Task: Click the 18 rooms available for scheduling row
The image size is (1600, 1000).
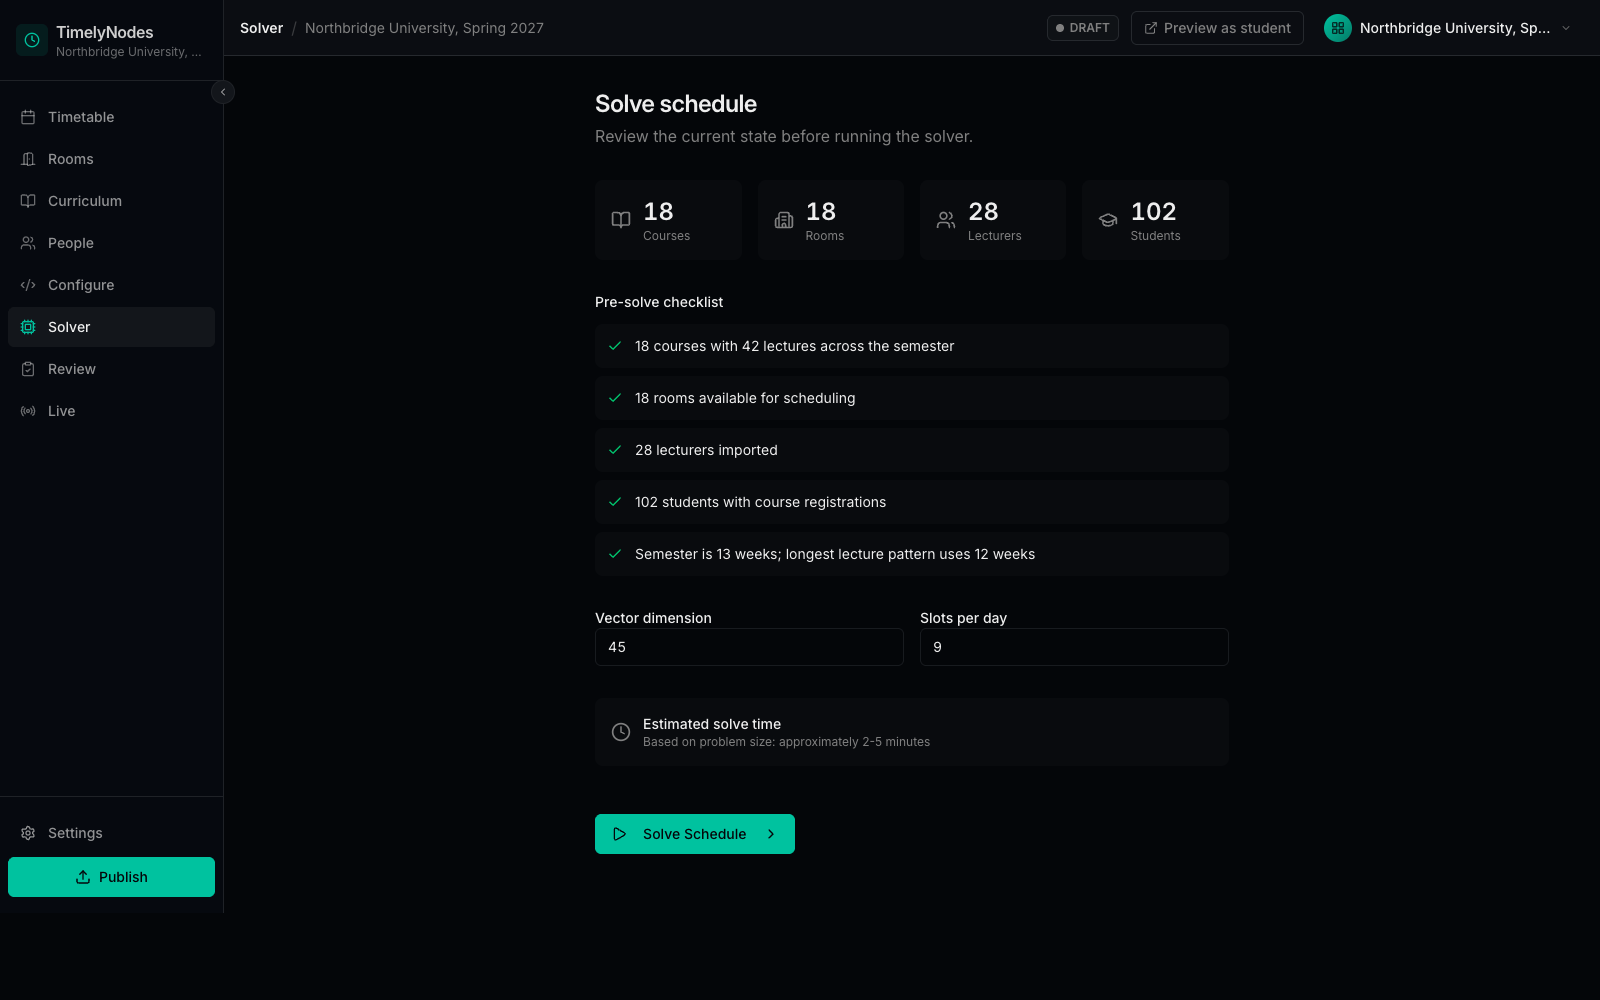Action: tap(912, 398)
